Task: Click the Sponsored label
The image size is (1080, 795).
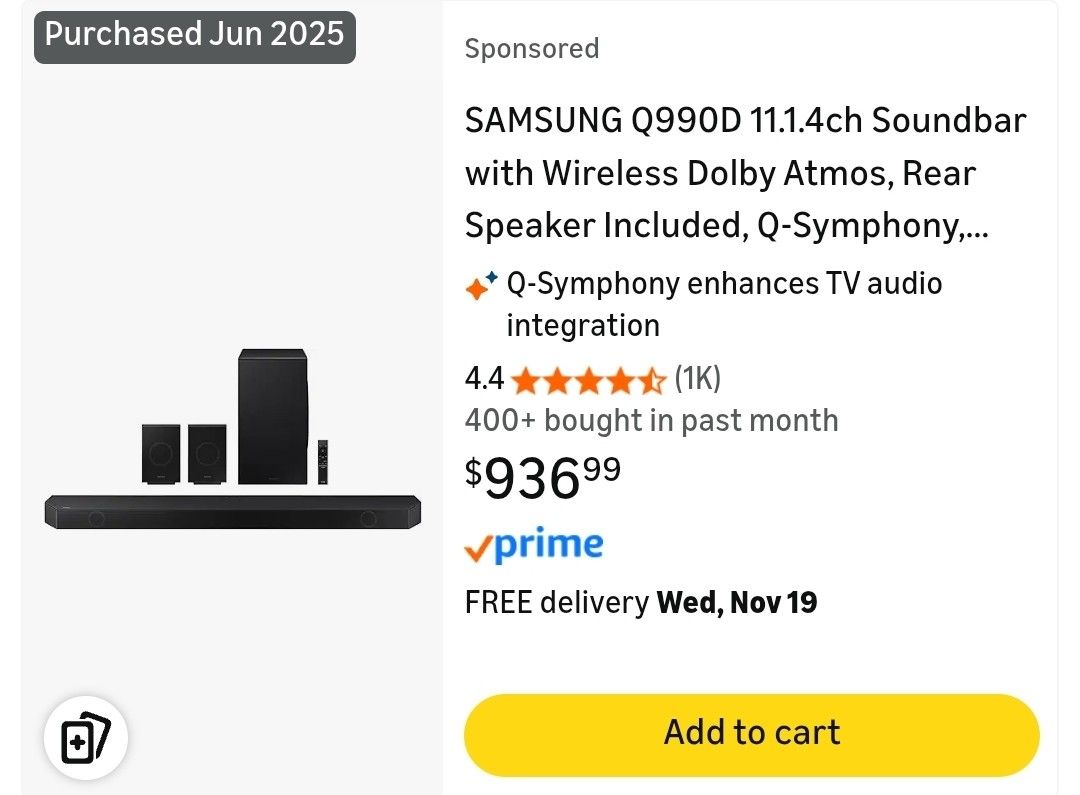Action: point(531,48)
